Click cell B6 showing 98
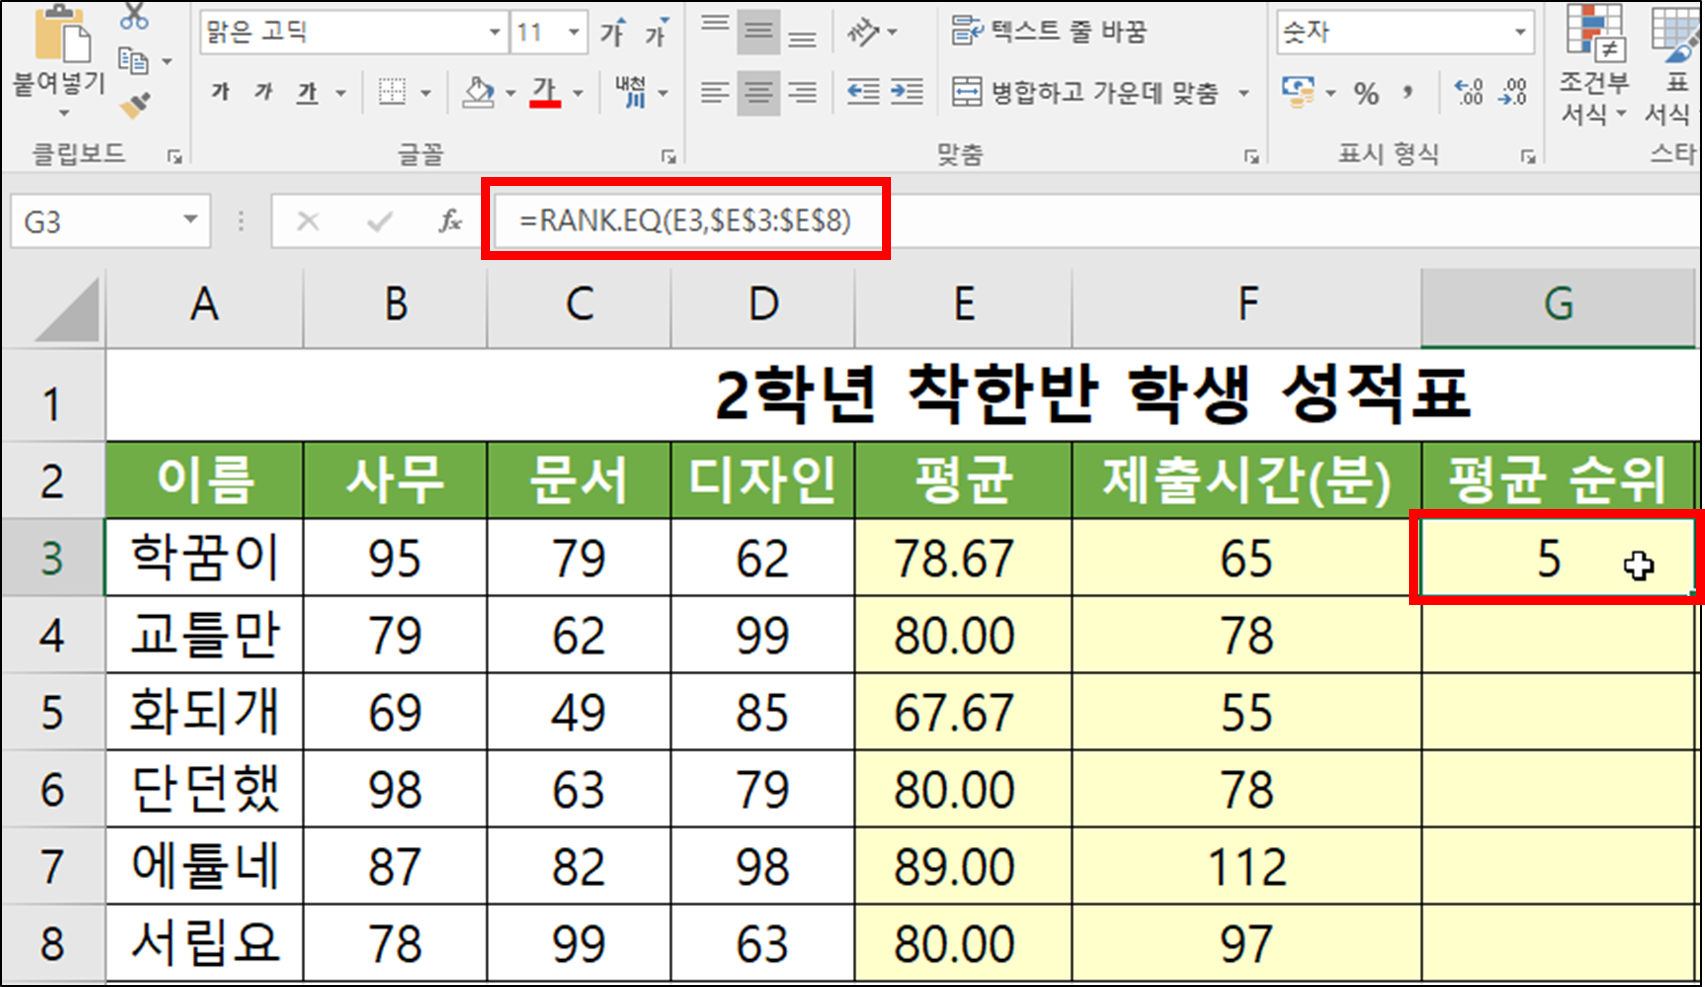The width and height of the screenshot is (1705, 987). pyautogui.click(x=395, y=789)
